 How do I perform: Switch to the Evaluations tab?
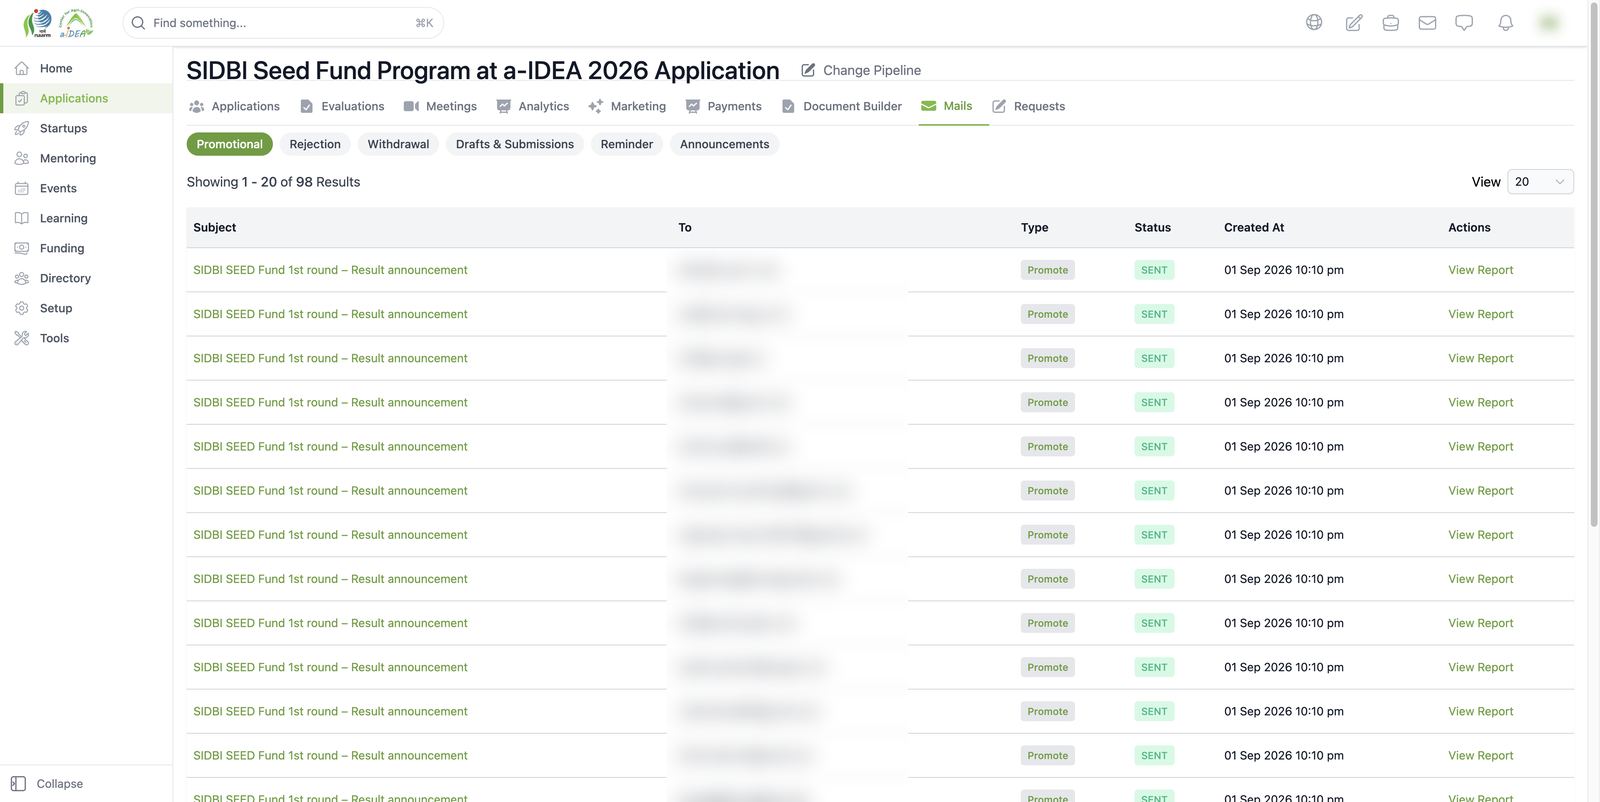[341, 106]
